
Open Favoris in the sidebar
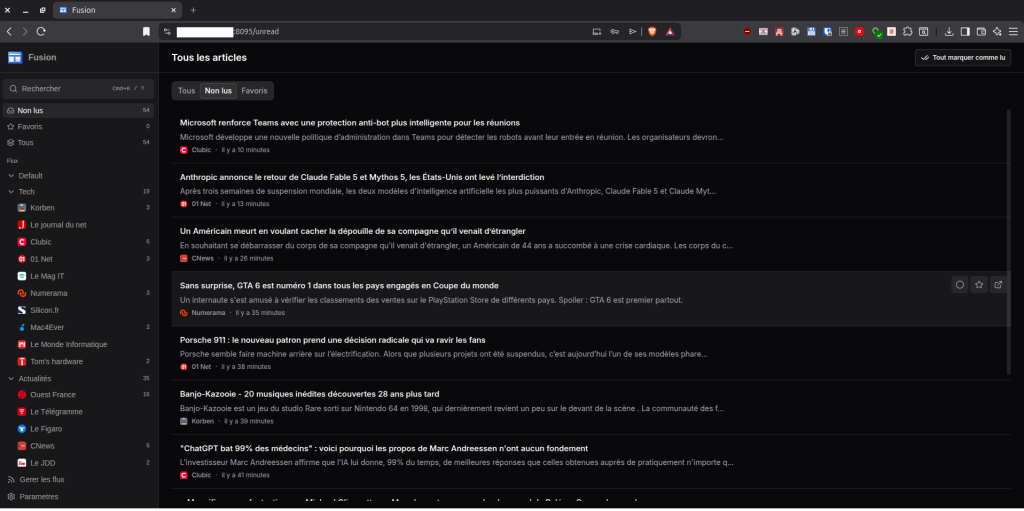[x=78, y=127]
